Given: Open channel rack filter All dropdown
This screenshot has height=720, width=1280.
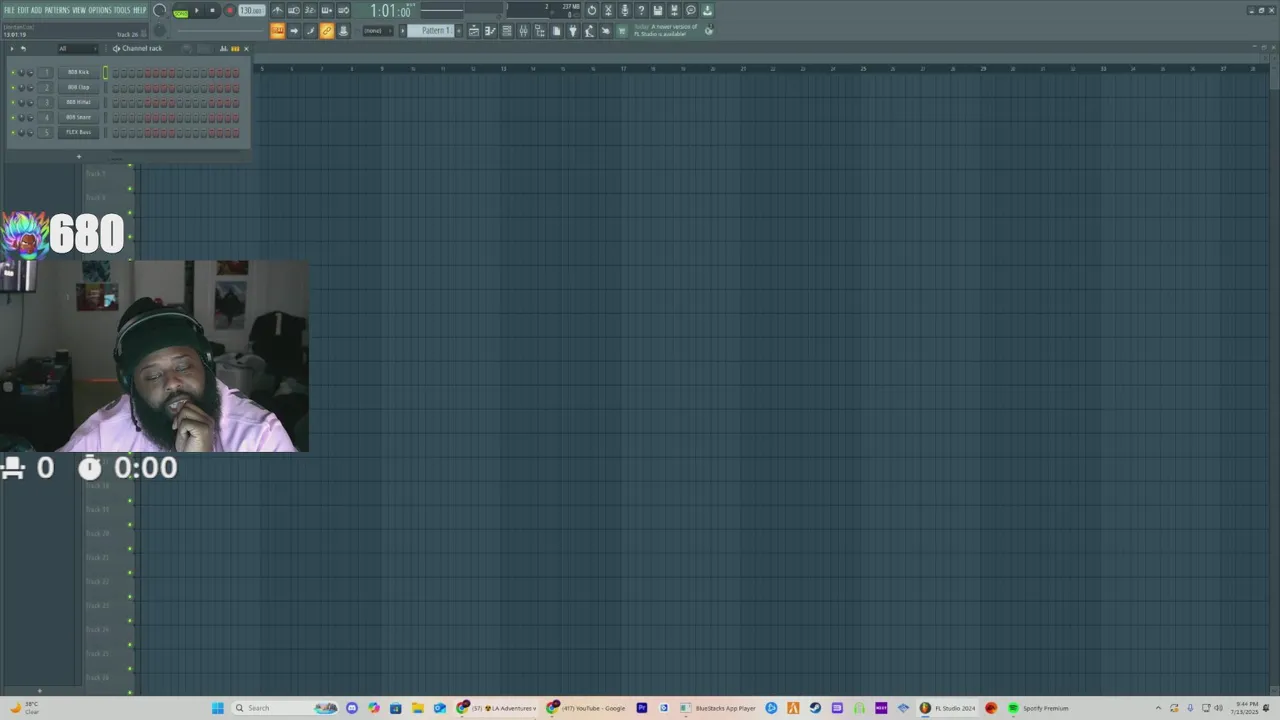Looking at the screenshot, I should [78, 49].
